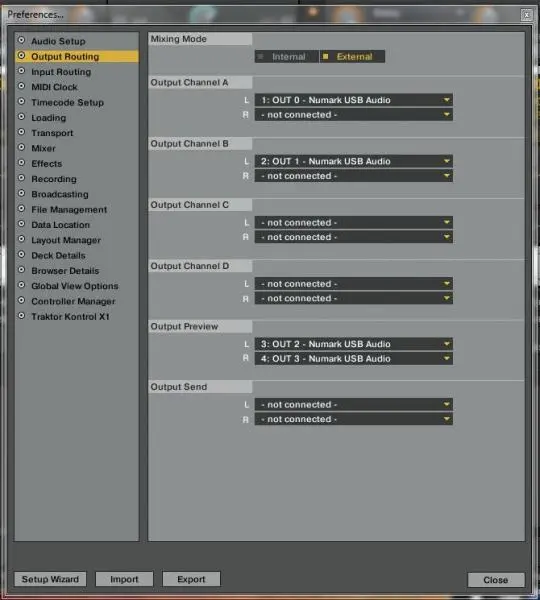Launch the Setup Wizard

(50, 579)
